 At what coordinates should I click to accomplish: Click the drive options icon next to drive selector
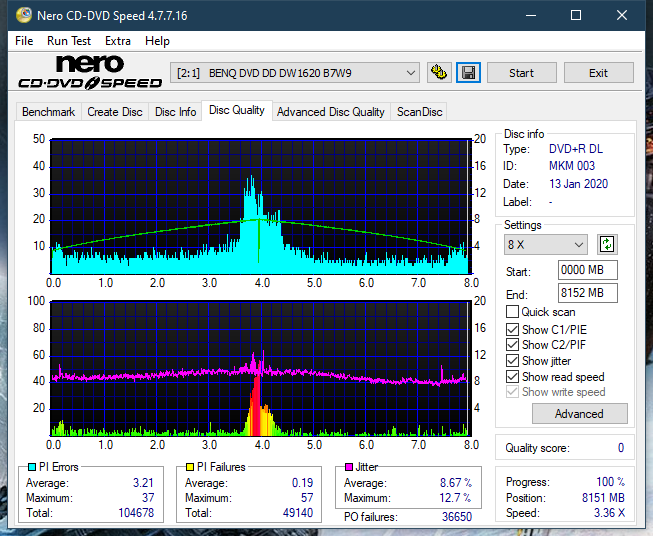[x=438, y=73]
